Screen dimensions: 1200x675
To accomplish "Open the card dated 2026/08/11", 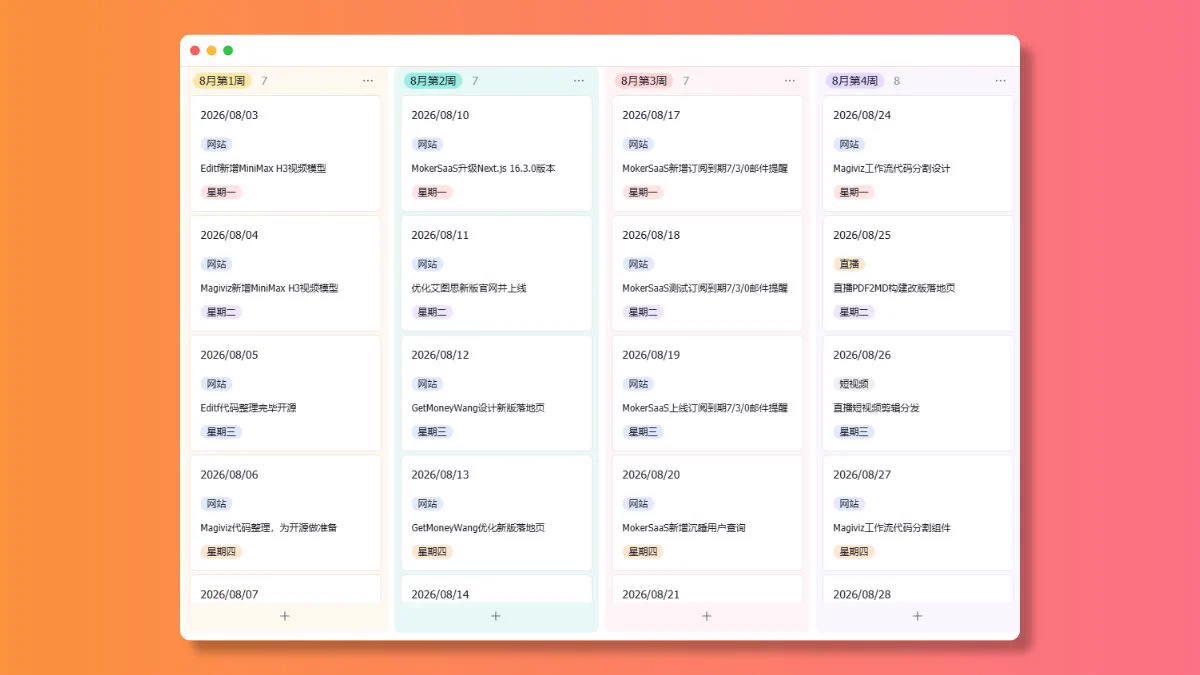I will click(496, 273).
